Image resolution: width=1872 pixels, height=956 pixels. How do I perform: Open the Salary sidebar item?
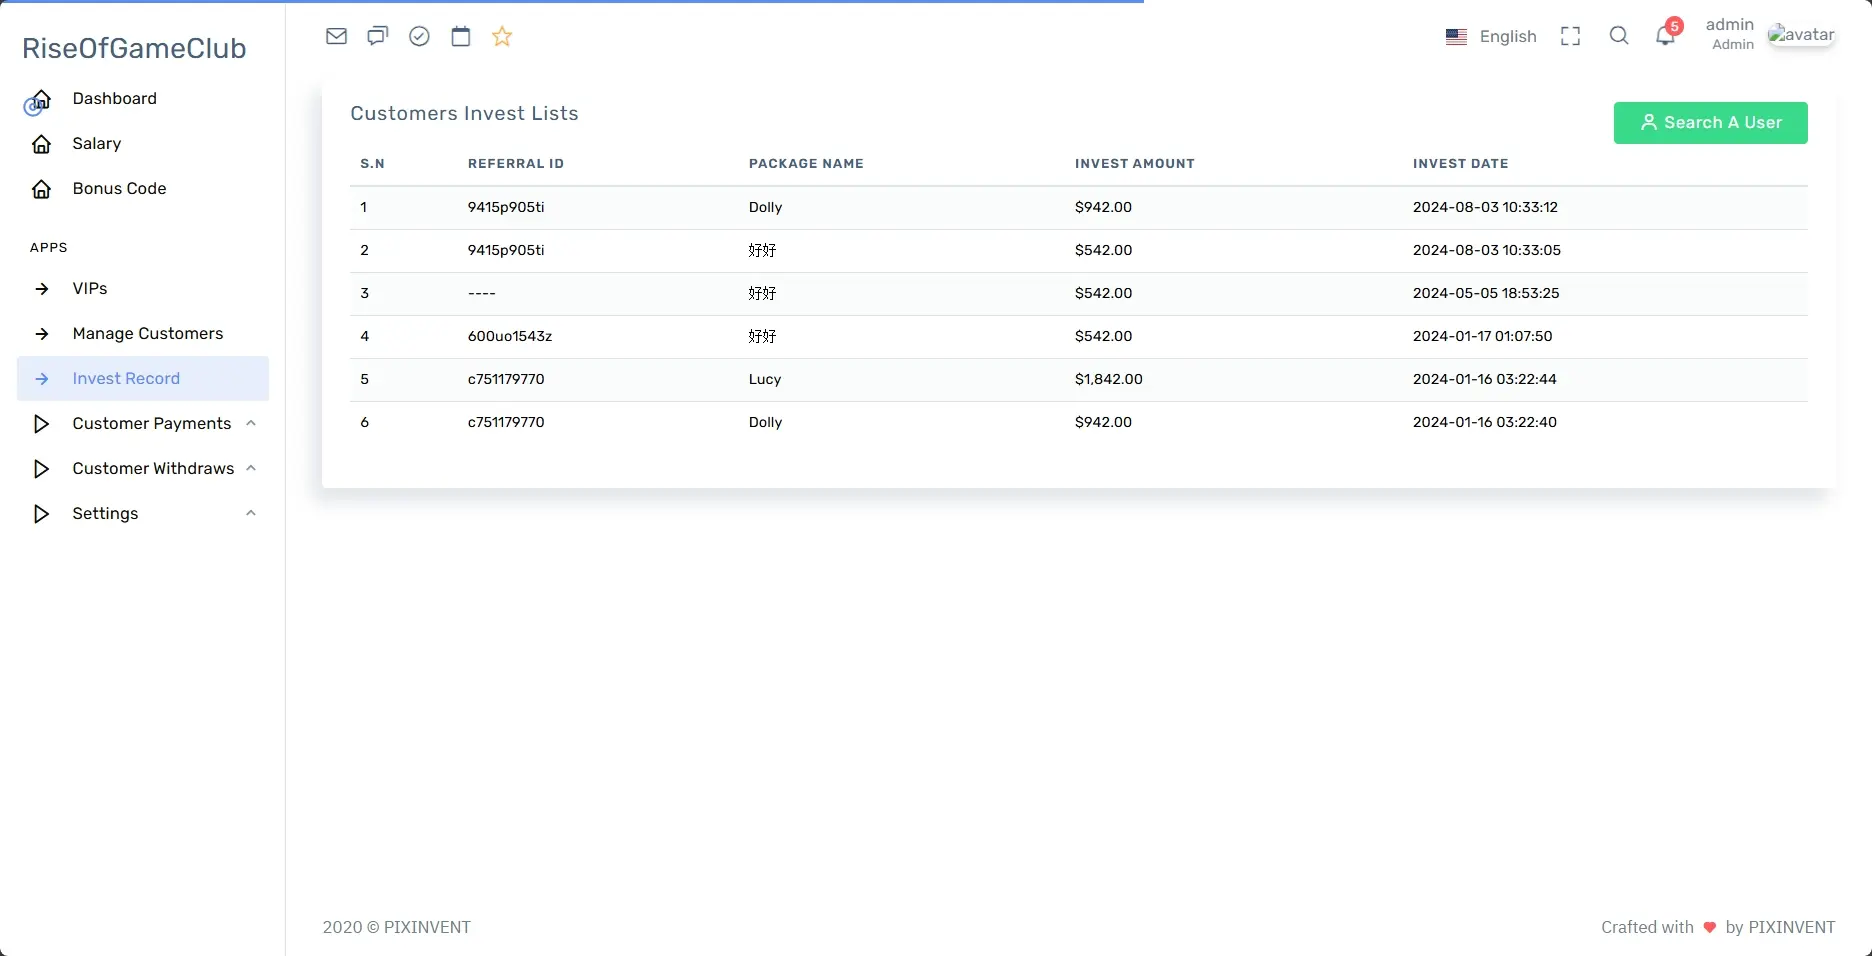pos(97,144)
